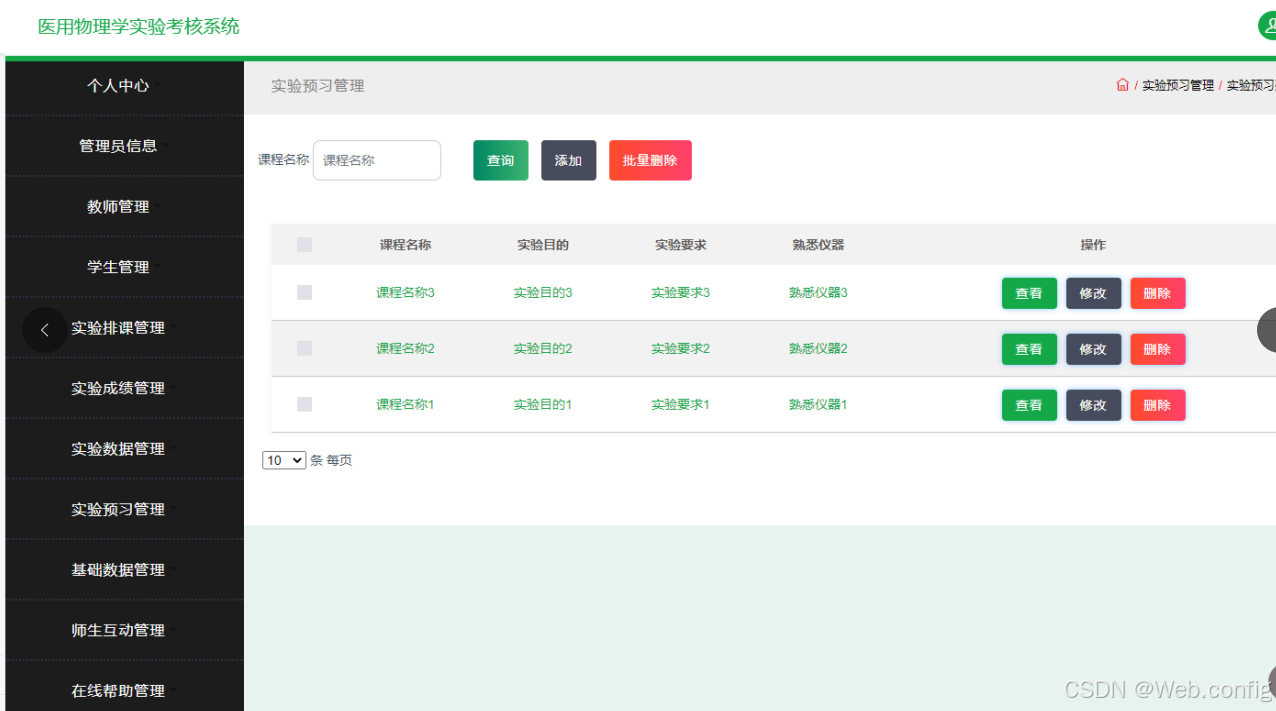This screenshot has width=1276, height=711.
Task: Expand 实验排课管理 sidebar menu
Action: 124,328
